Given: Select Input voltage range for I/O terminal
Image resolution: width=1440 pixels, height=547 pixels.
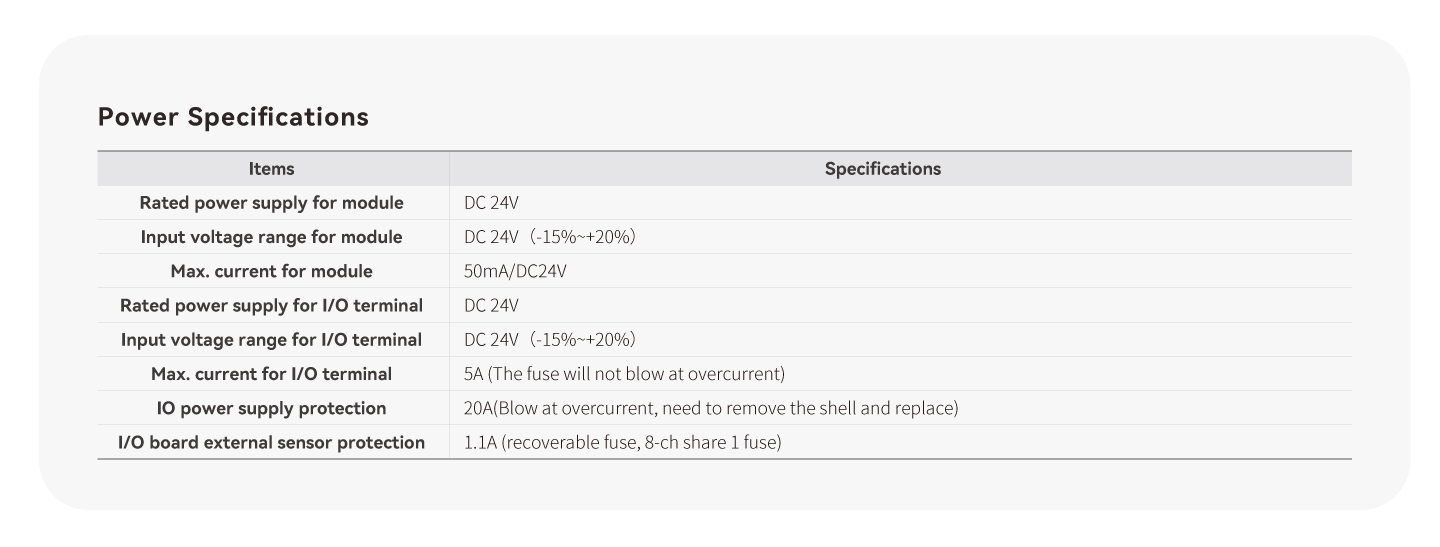Looking at the screenshot, I should (272, 340).
